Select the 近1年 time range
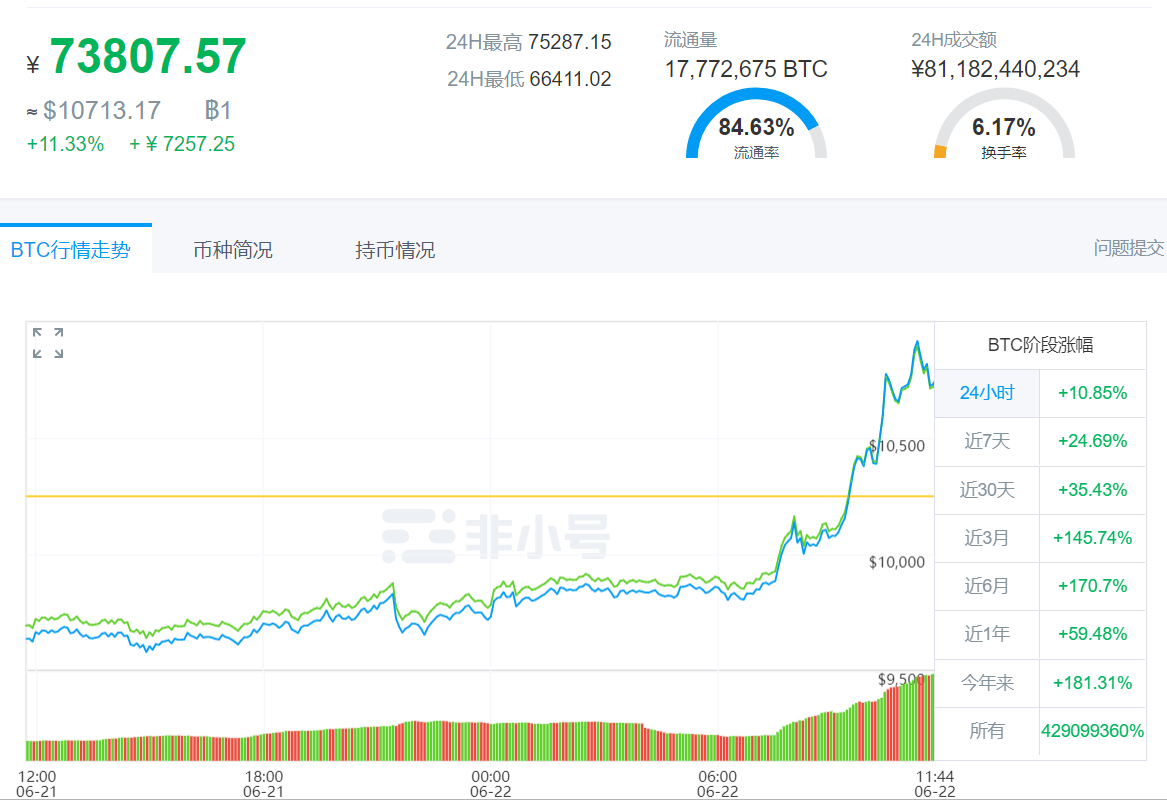 click(987, 634)
